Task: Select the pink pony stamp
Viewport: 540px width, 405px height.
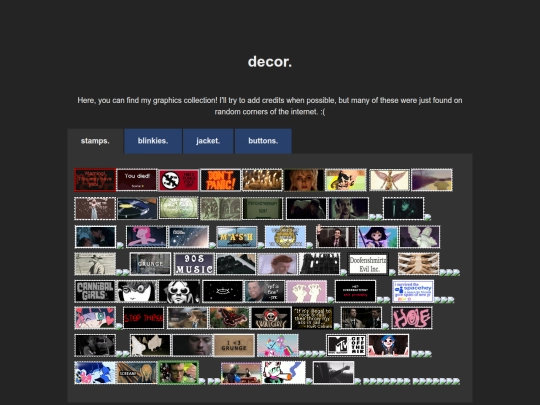Action: (x=146, y=237)
